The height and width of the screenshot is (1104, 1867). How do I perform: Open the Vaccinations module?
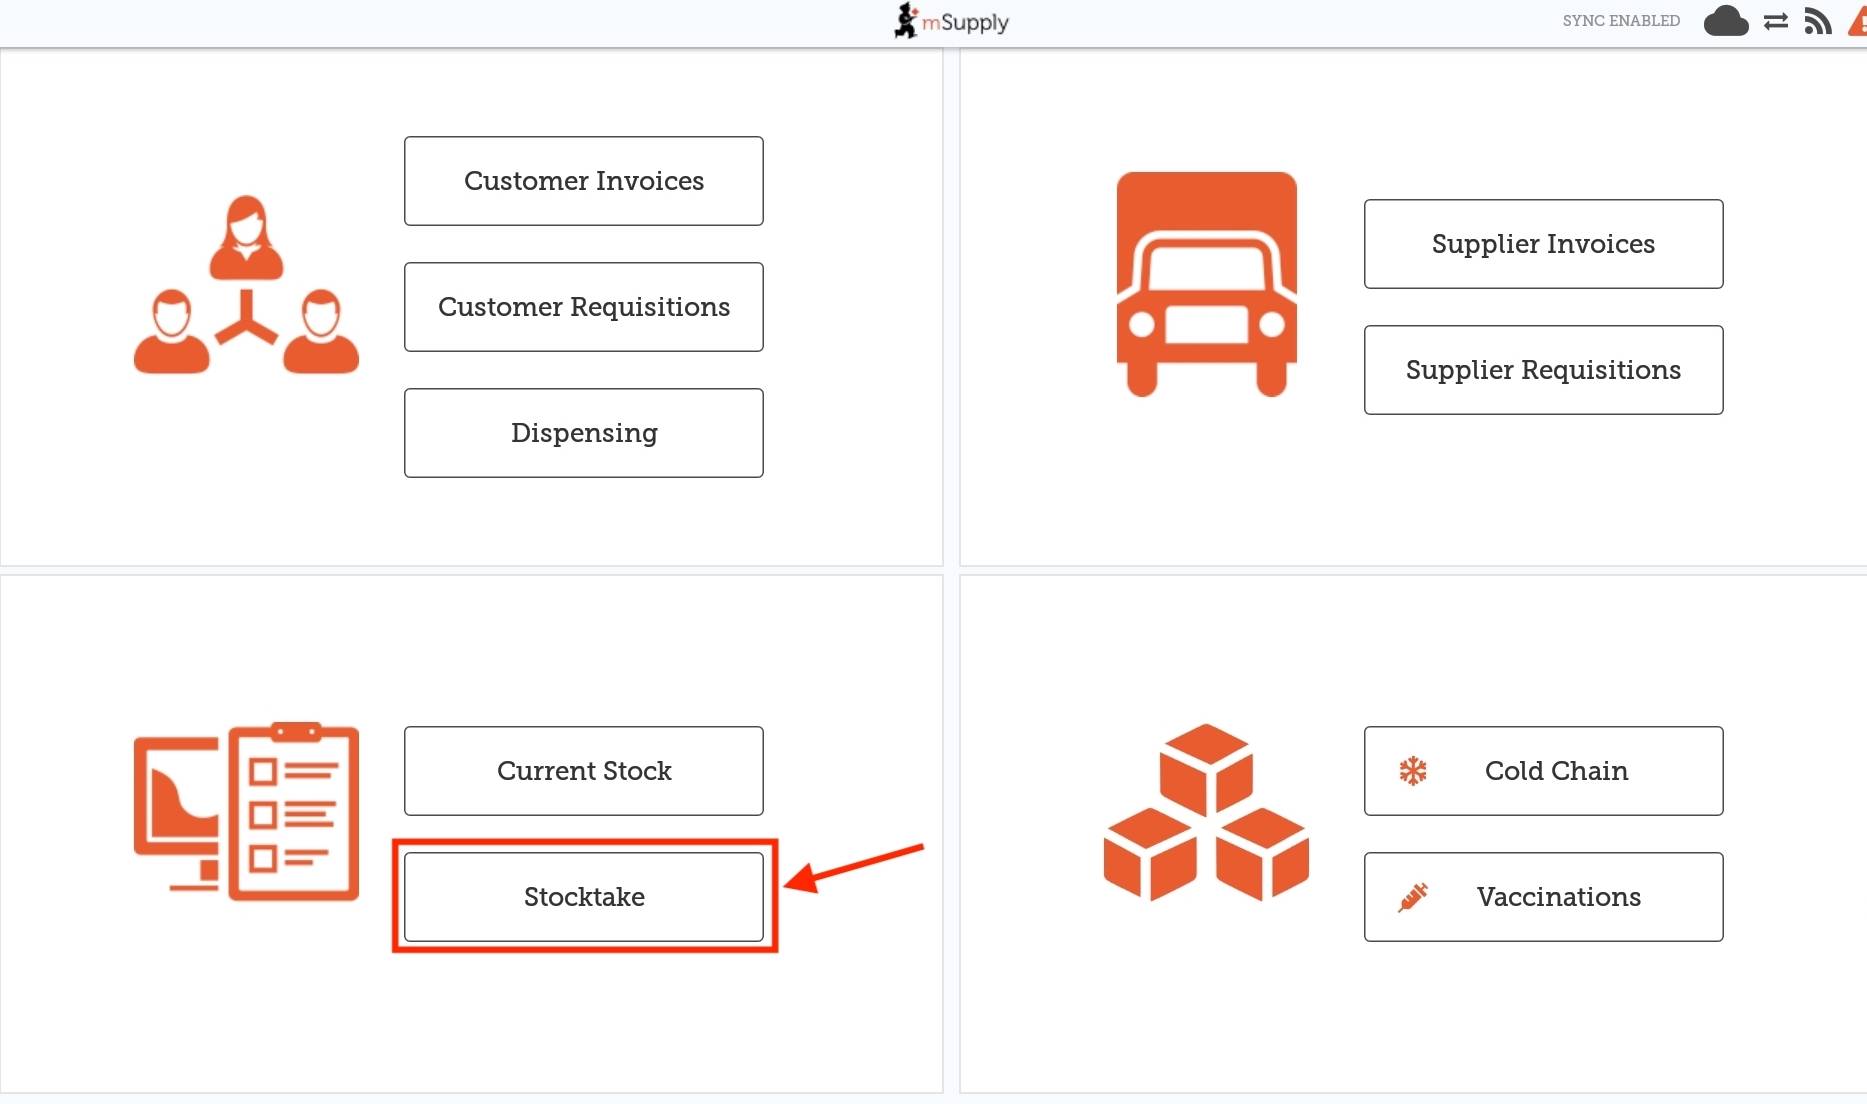click(x=1558, y=897)
